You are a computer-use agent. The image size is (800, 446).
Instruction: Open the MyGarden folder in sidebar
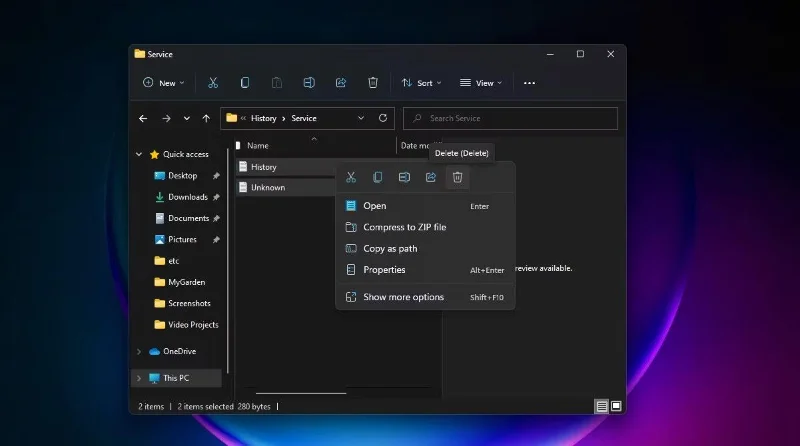(x=187, y=282)
